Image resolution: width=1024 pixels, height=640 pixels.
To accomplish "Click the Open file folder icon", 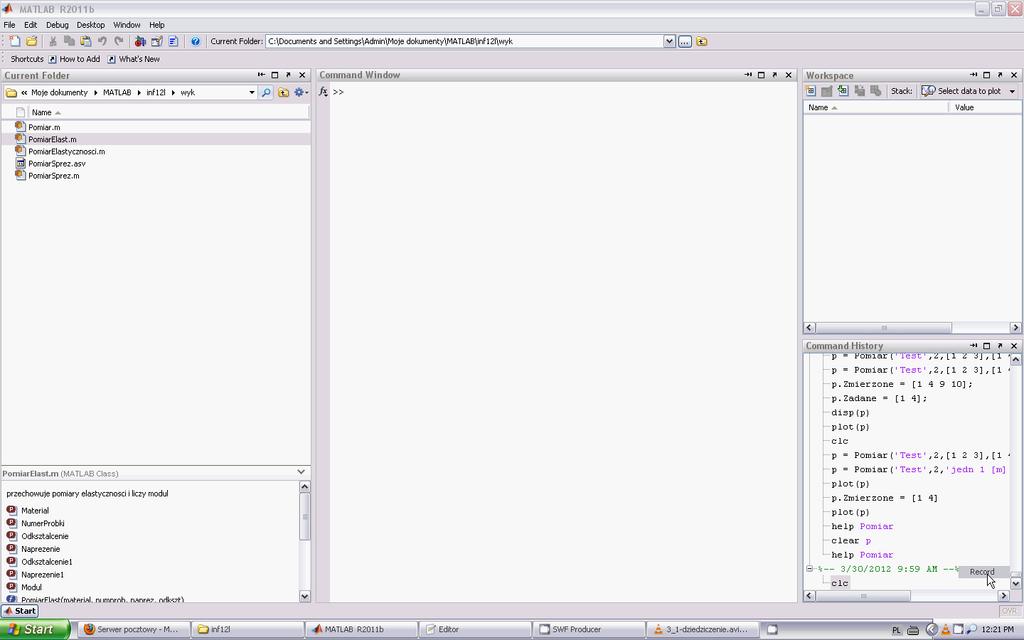I will [x=31, y=41].
